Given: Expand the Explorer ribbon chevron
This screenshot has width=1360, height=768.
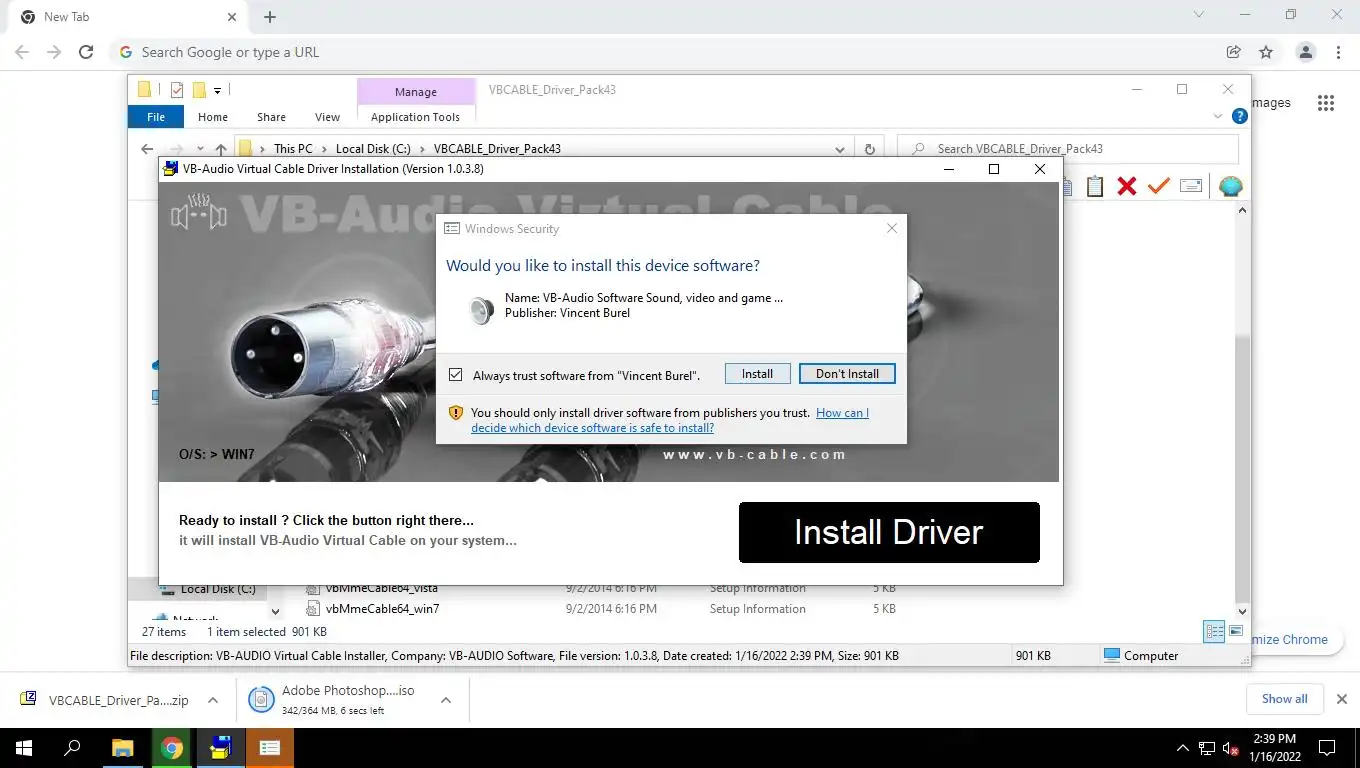Looking at the screenshot, I should [x=1217, y=116].
